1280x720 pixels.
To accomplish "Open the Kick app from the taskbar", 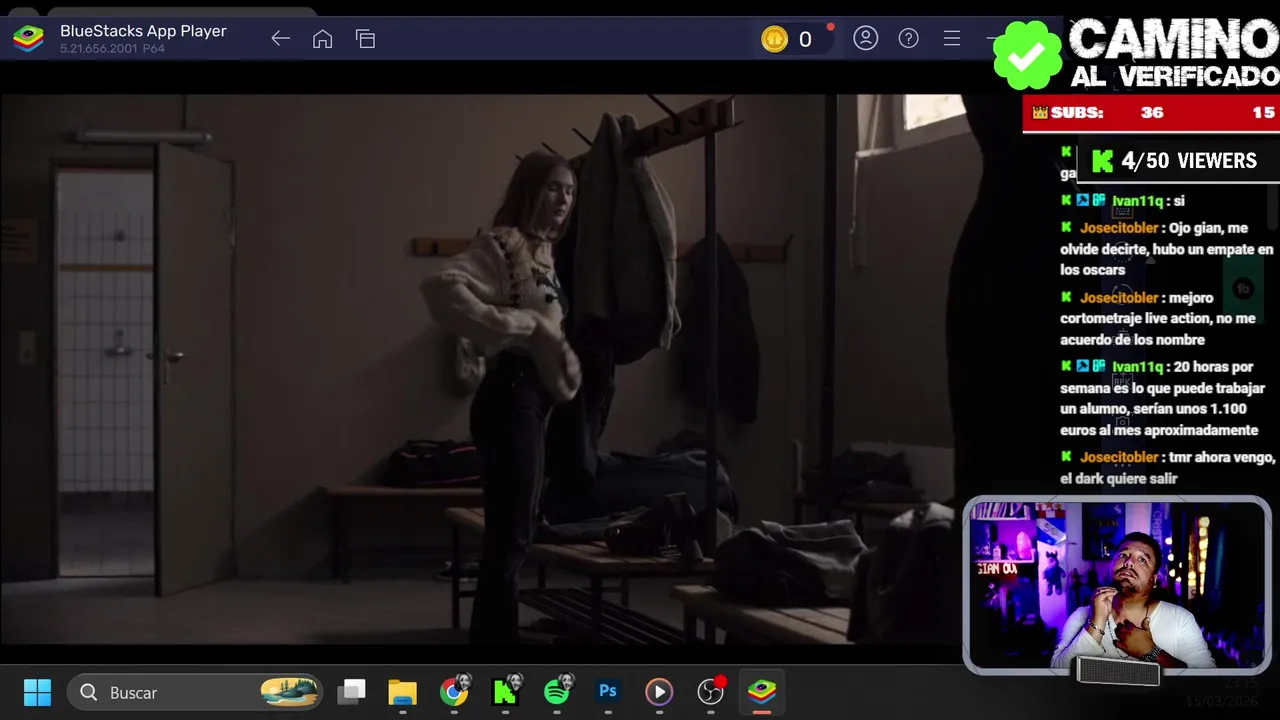I will click(x=506, y=691).
